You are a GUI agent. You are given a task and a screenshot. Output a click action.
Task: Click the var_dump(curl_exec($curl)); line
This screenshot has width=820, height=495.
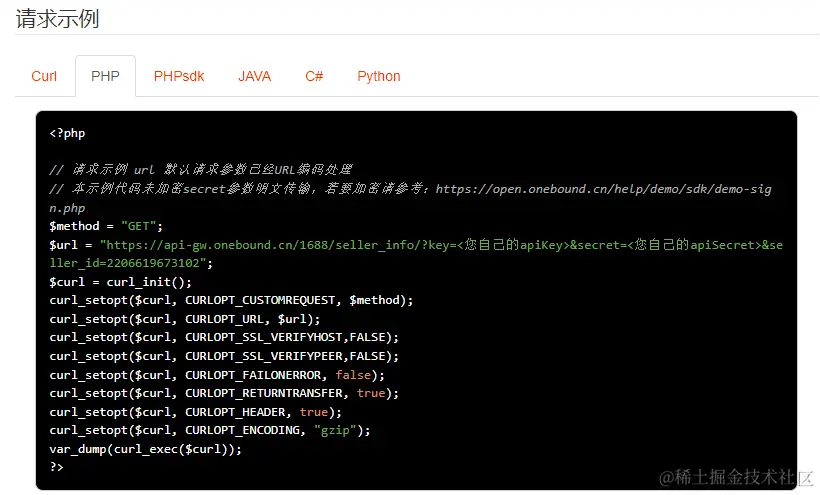click(145, 449)
